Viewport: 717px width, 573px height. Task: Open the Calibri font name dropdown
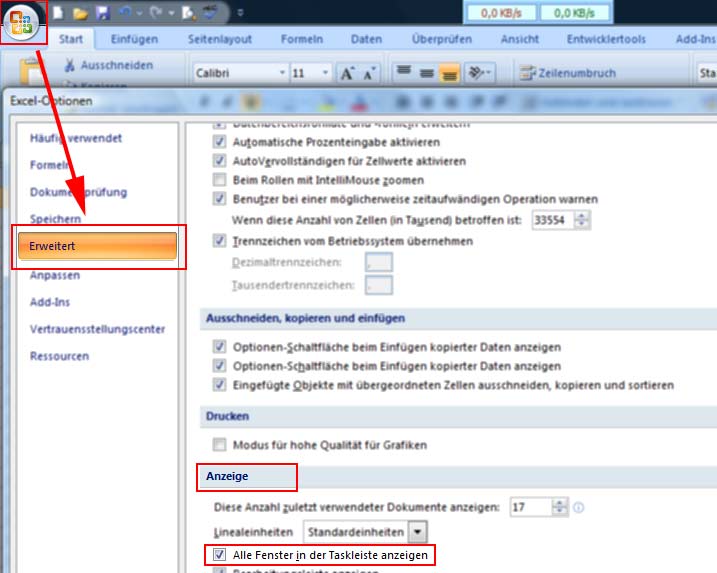(x=282, y=73)
